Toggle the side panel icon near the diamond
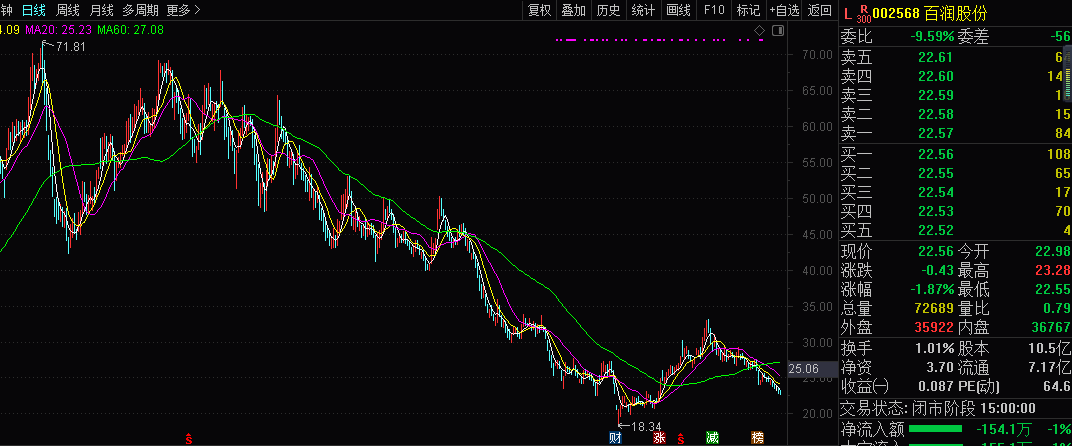1072x446 pixels. pos(778,32)
